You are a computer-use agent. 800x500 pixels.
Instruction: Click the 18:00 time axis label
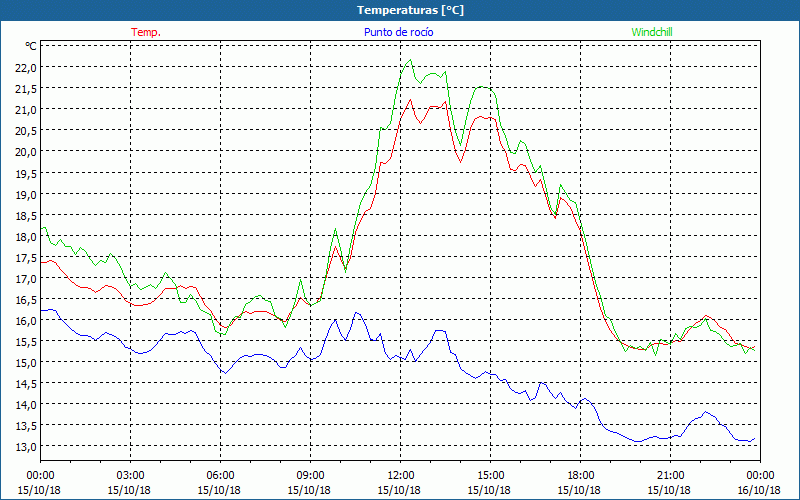pyautogui.click(x=581, y=475)
